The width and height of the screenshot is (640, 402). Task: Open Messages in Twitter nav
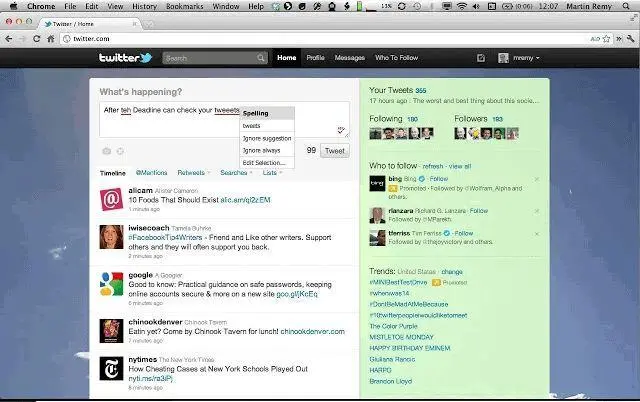pos(349,58)
